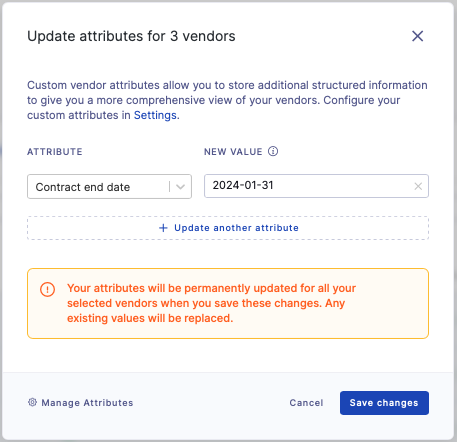Click the orange permanent update warning text
This screenshot has width=457, height=442.
(211, 303)
